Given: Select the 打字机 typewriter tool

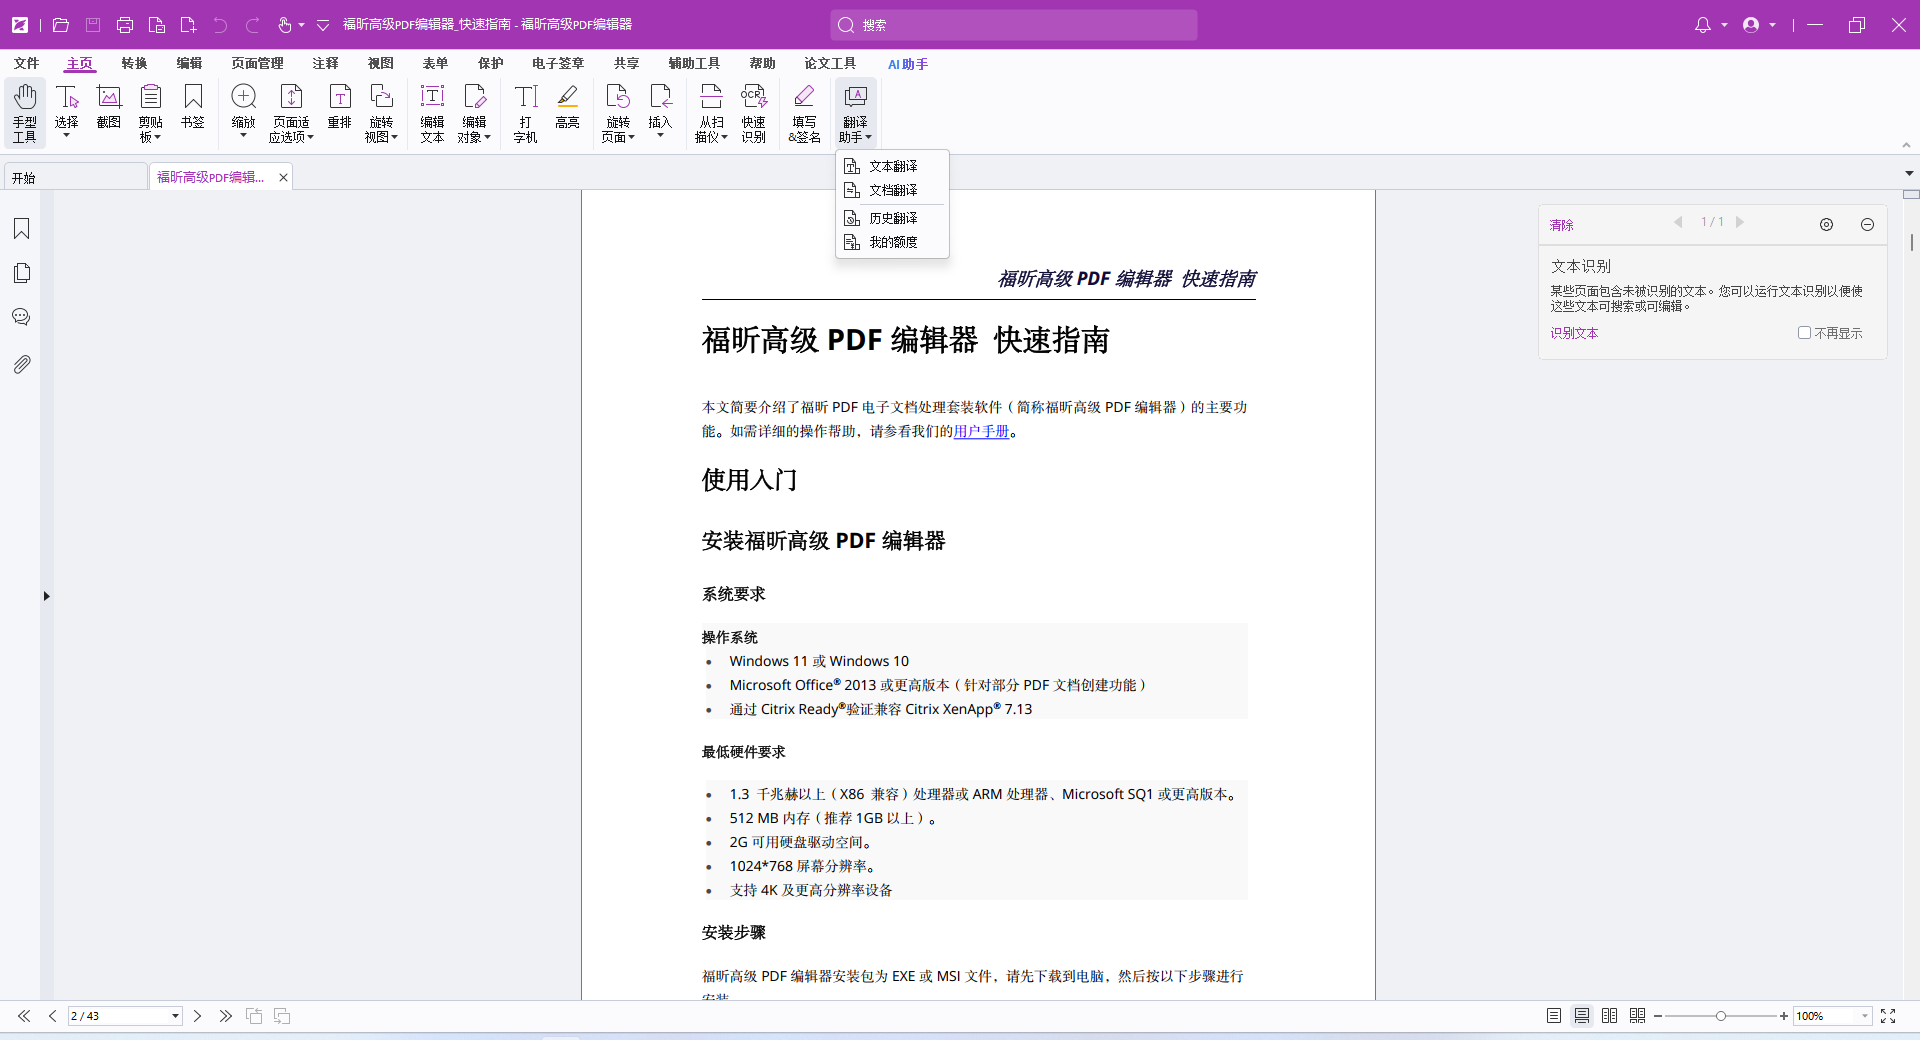Looking at the screenshot, I should [524, 110].
